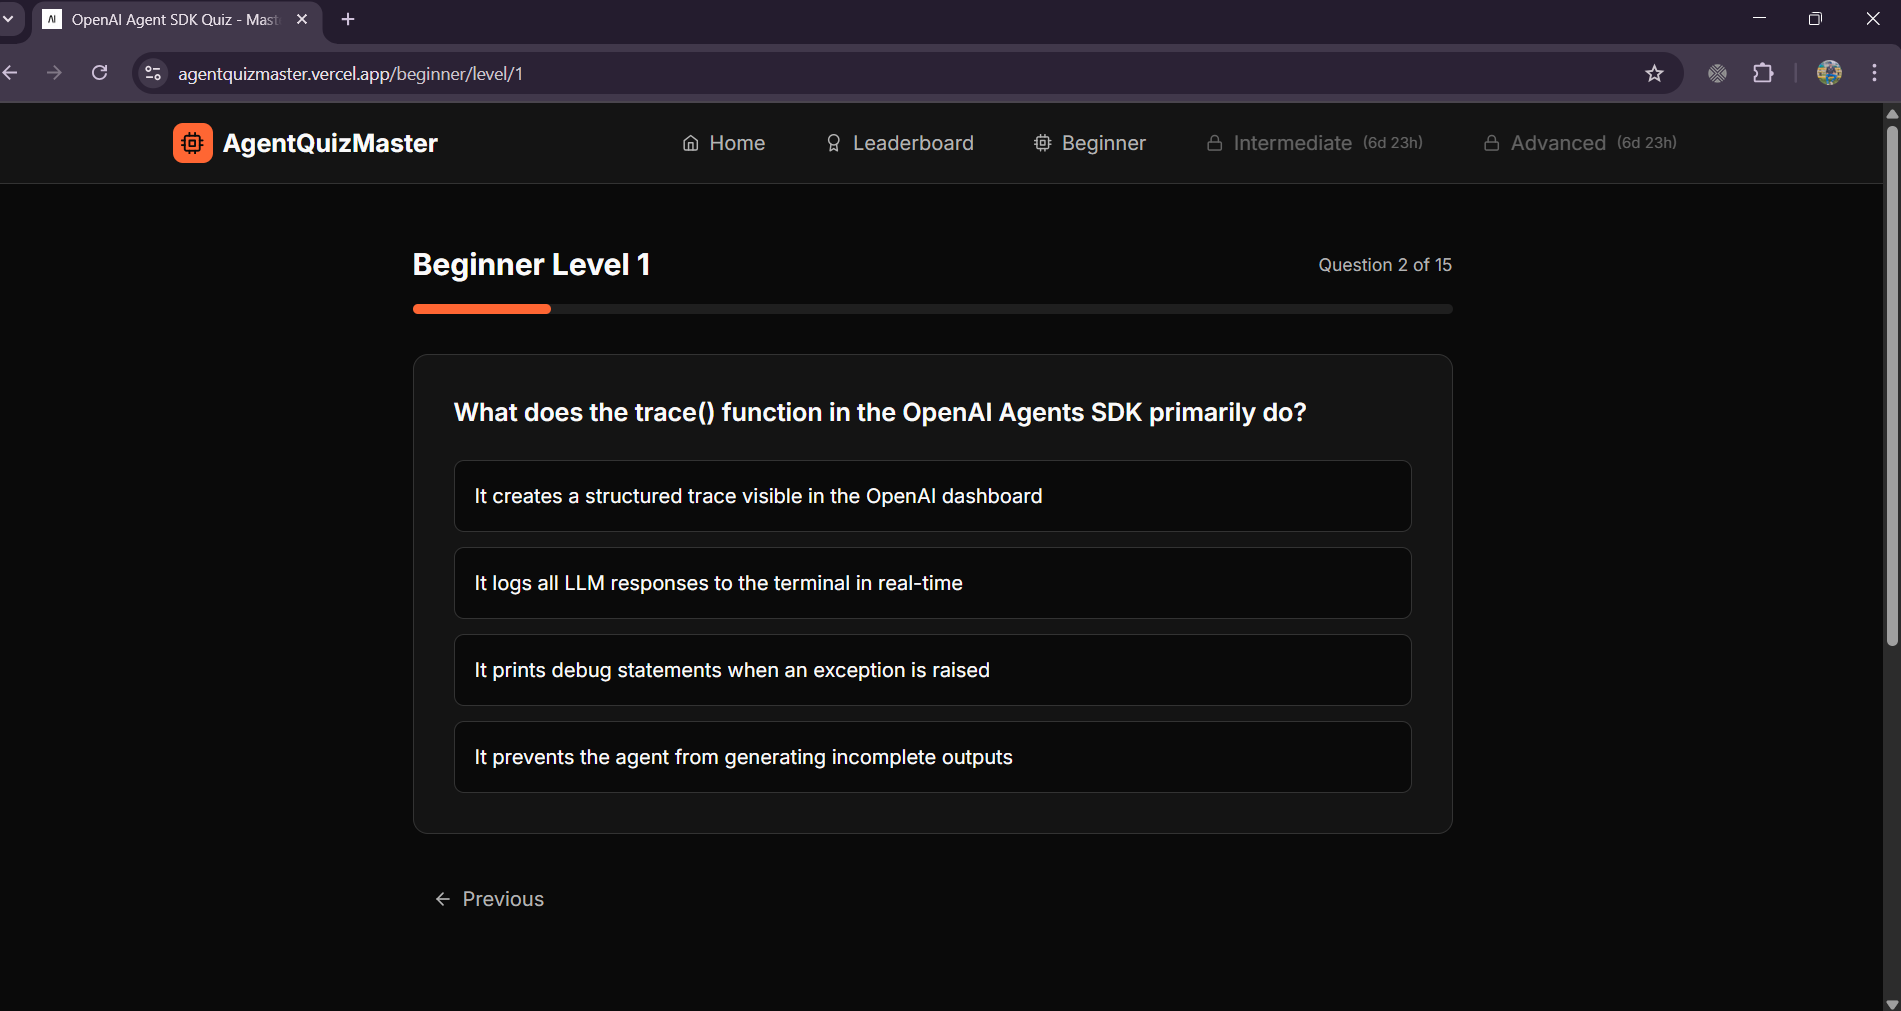Image resolution: width=1901 pixels, height=1011 pixels.
Task: Open the Extensions puzzle menu
Action: coord(1763,73)
